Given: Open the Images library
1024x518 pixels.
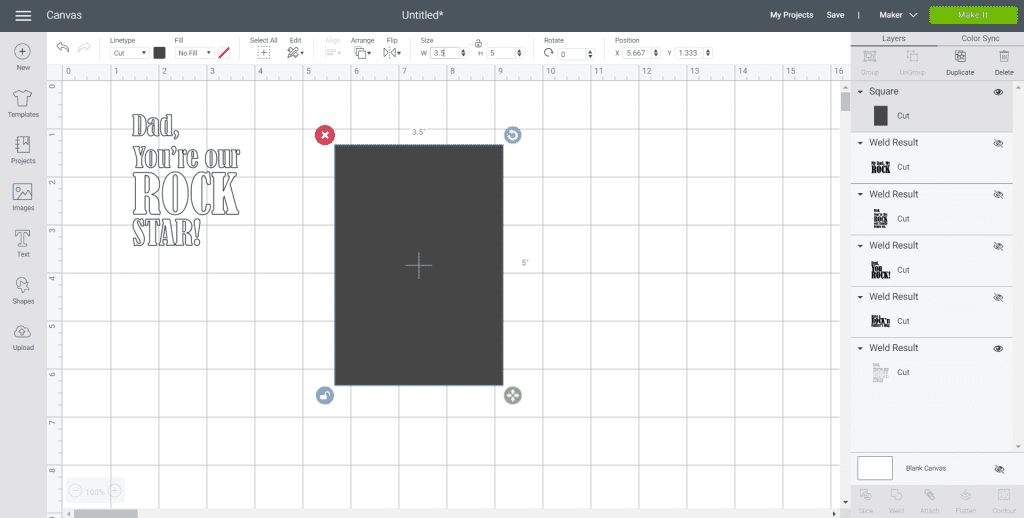Looking at the screenshot, I should tap(23, 192).
